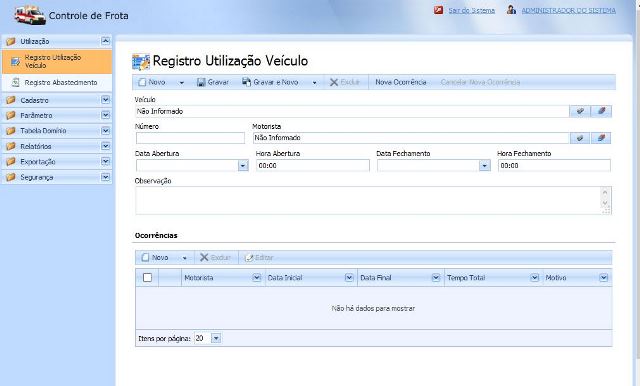640x386 pixels.
Task: Expand the Relatórios menu section
Action: (105, 146)
